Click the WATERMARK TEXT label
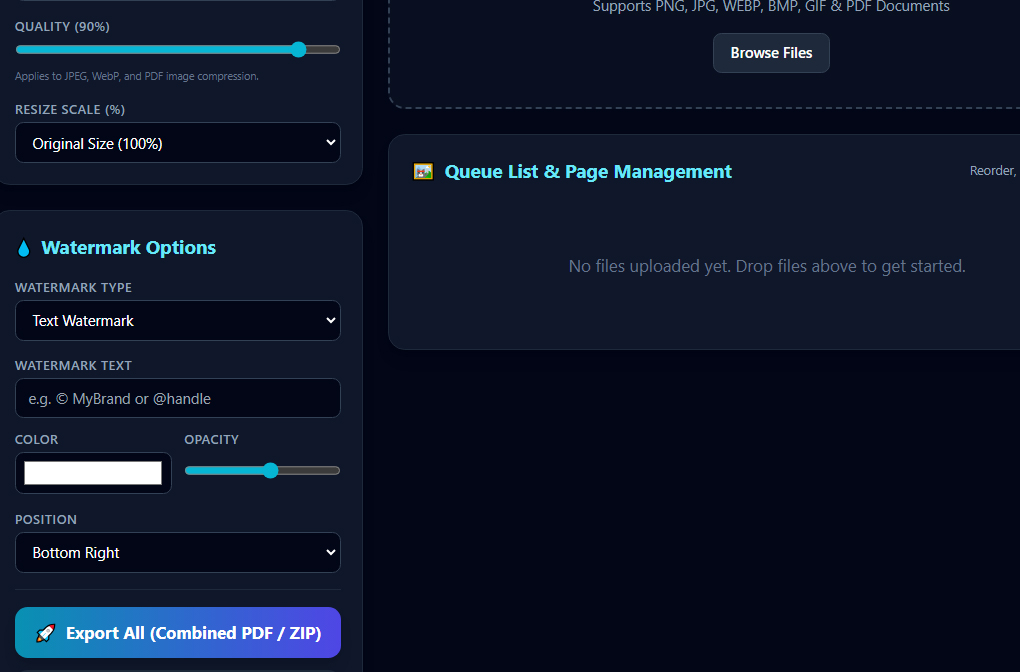The width and height of the screenshot is (1020, 672). tap(74, 366)
